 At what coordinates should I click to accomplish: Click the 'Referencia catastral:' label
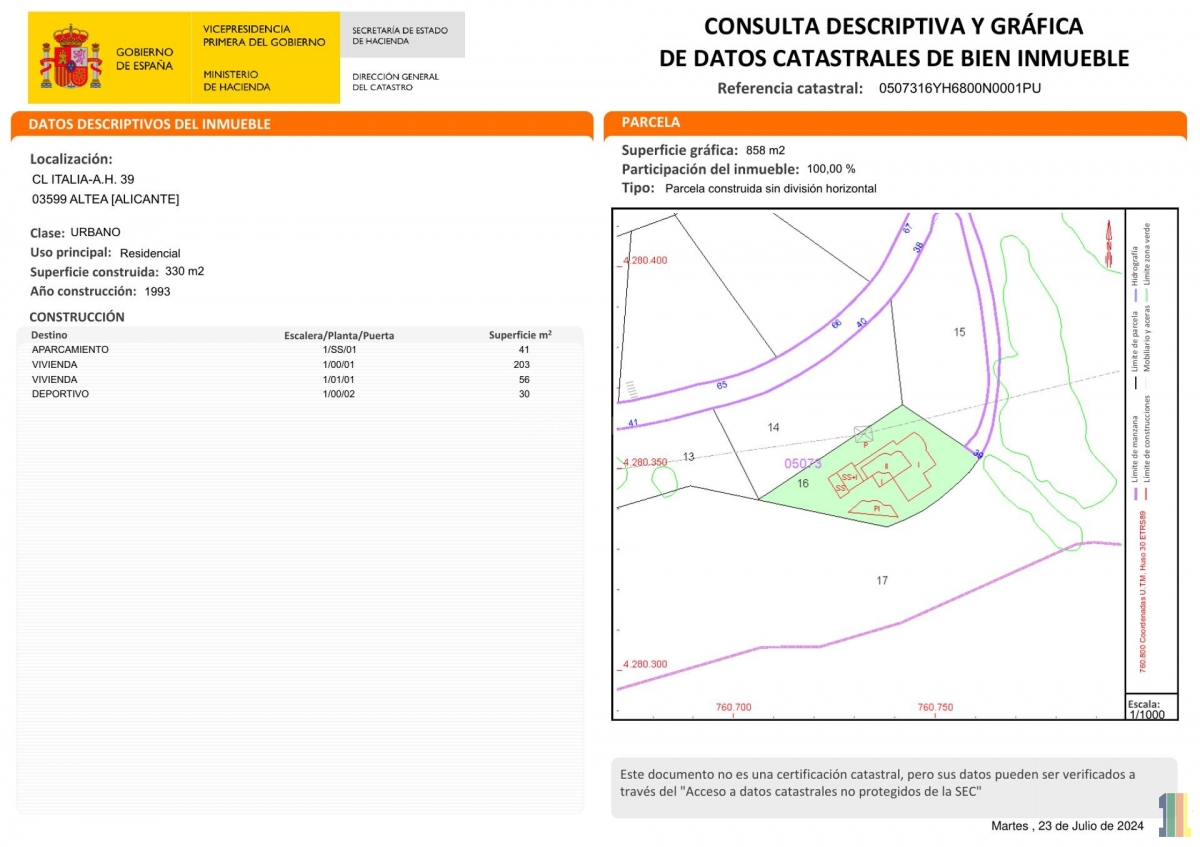790,88
